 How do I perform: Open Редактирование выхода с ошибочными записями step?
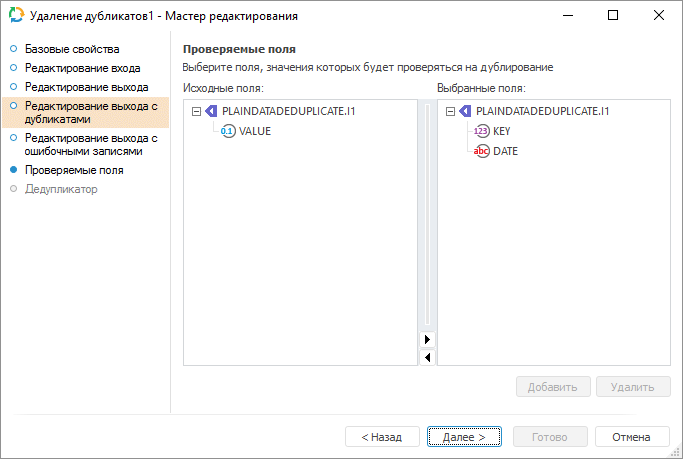pos(90,145)
